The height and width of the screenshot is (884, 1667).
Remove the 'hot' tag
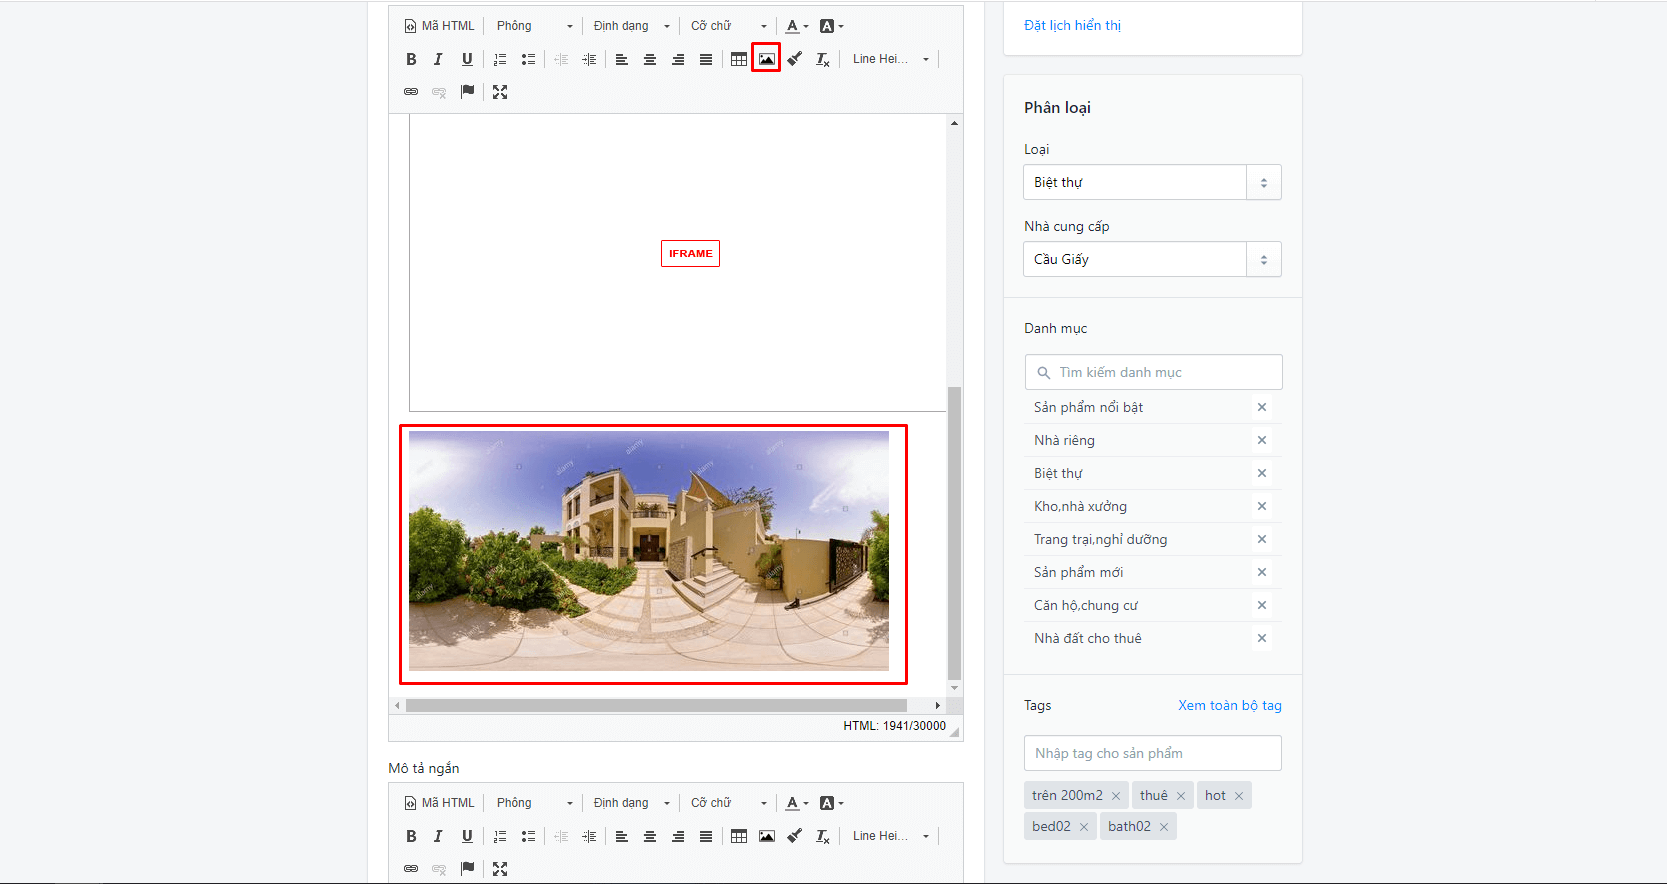(1239, 796)
